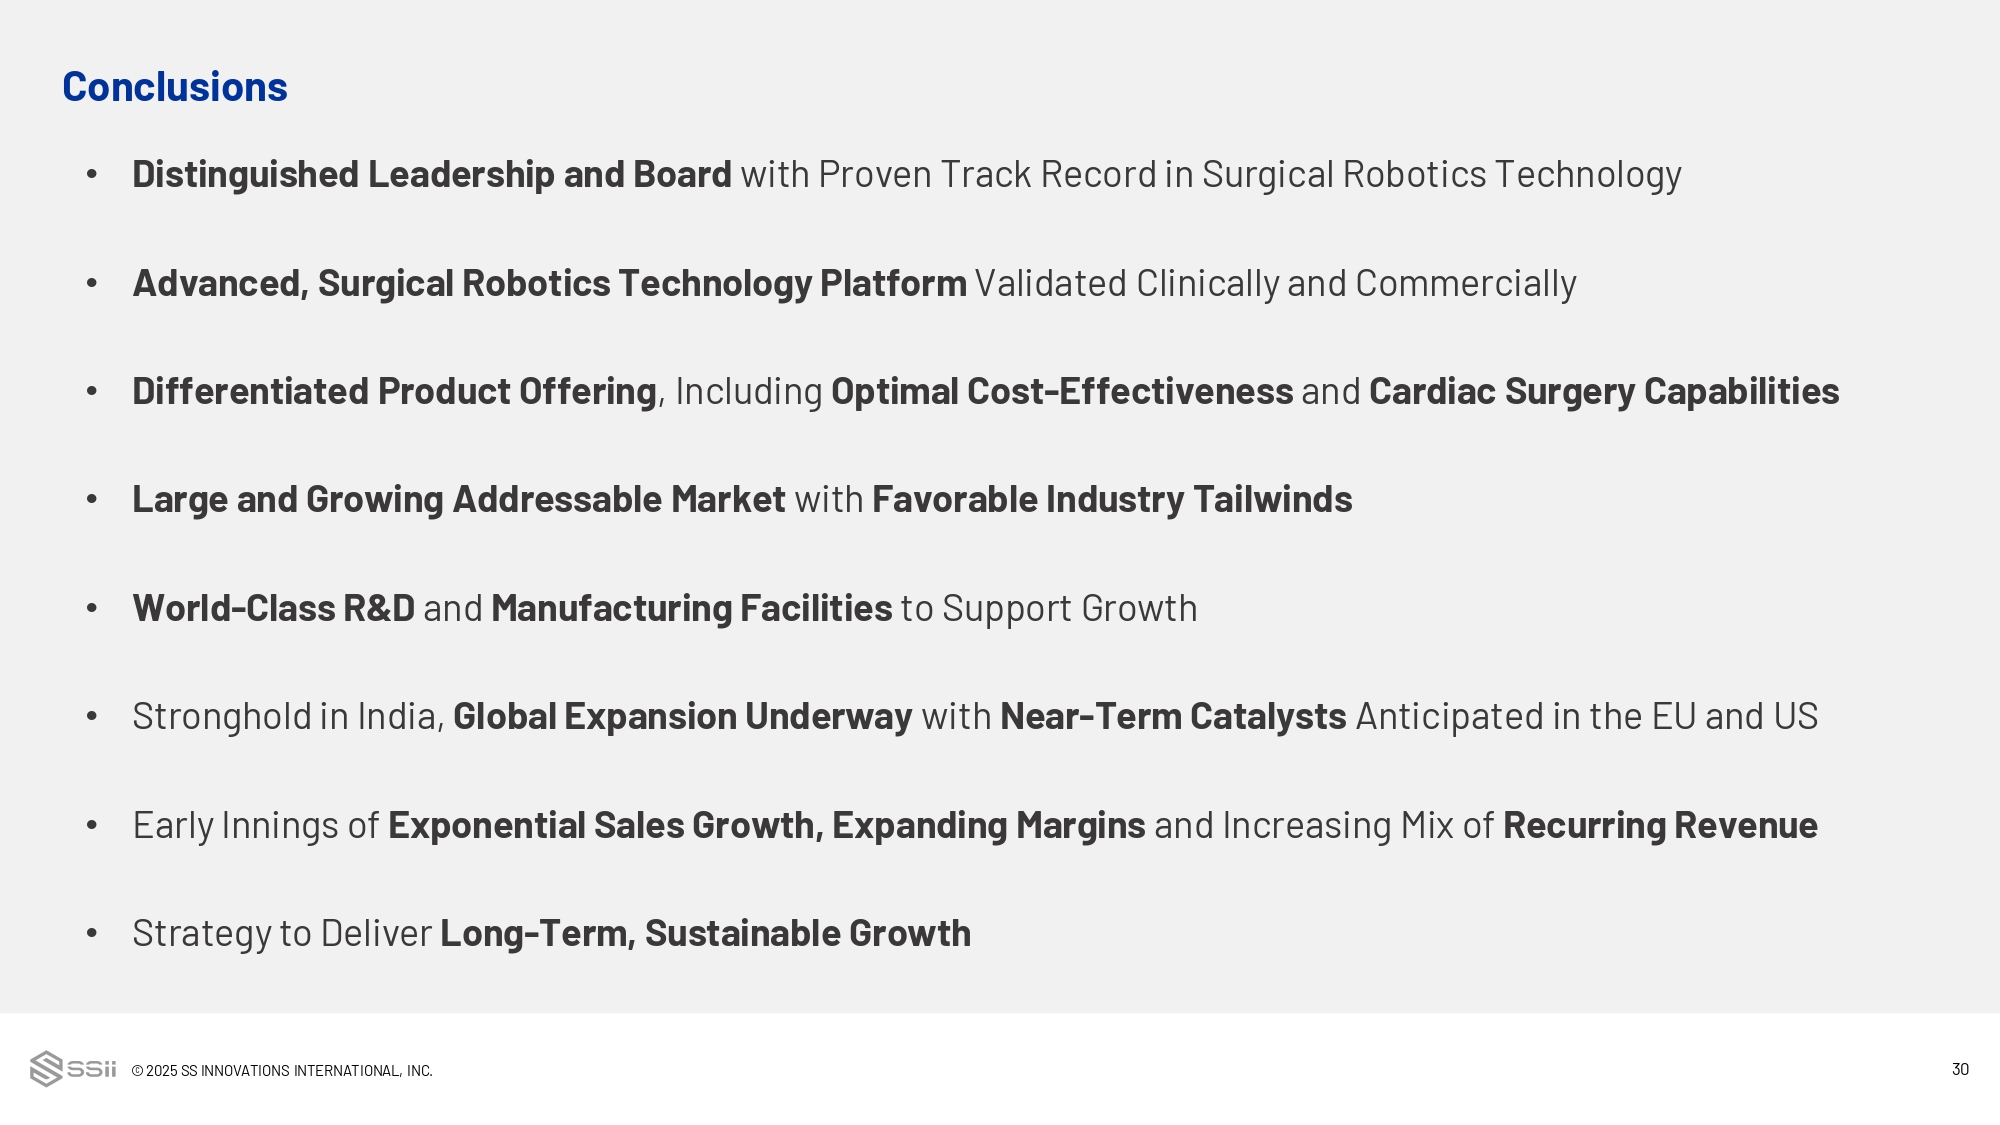The width and height of the screenshot is (2000, 1125).
Task: Click the "Near-Term Catalysts" bold phrase
Action: point(1173,717)
